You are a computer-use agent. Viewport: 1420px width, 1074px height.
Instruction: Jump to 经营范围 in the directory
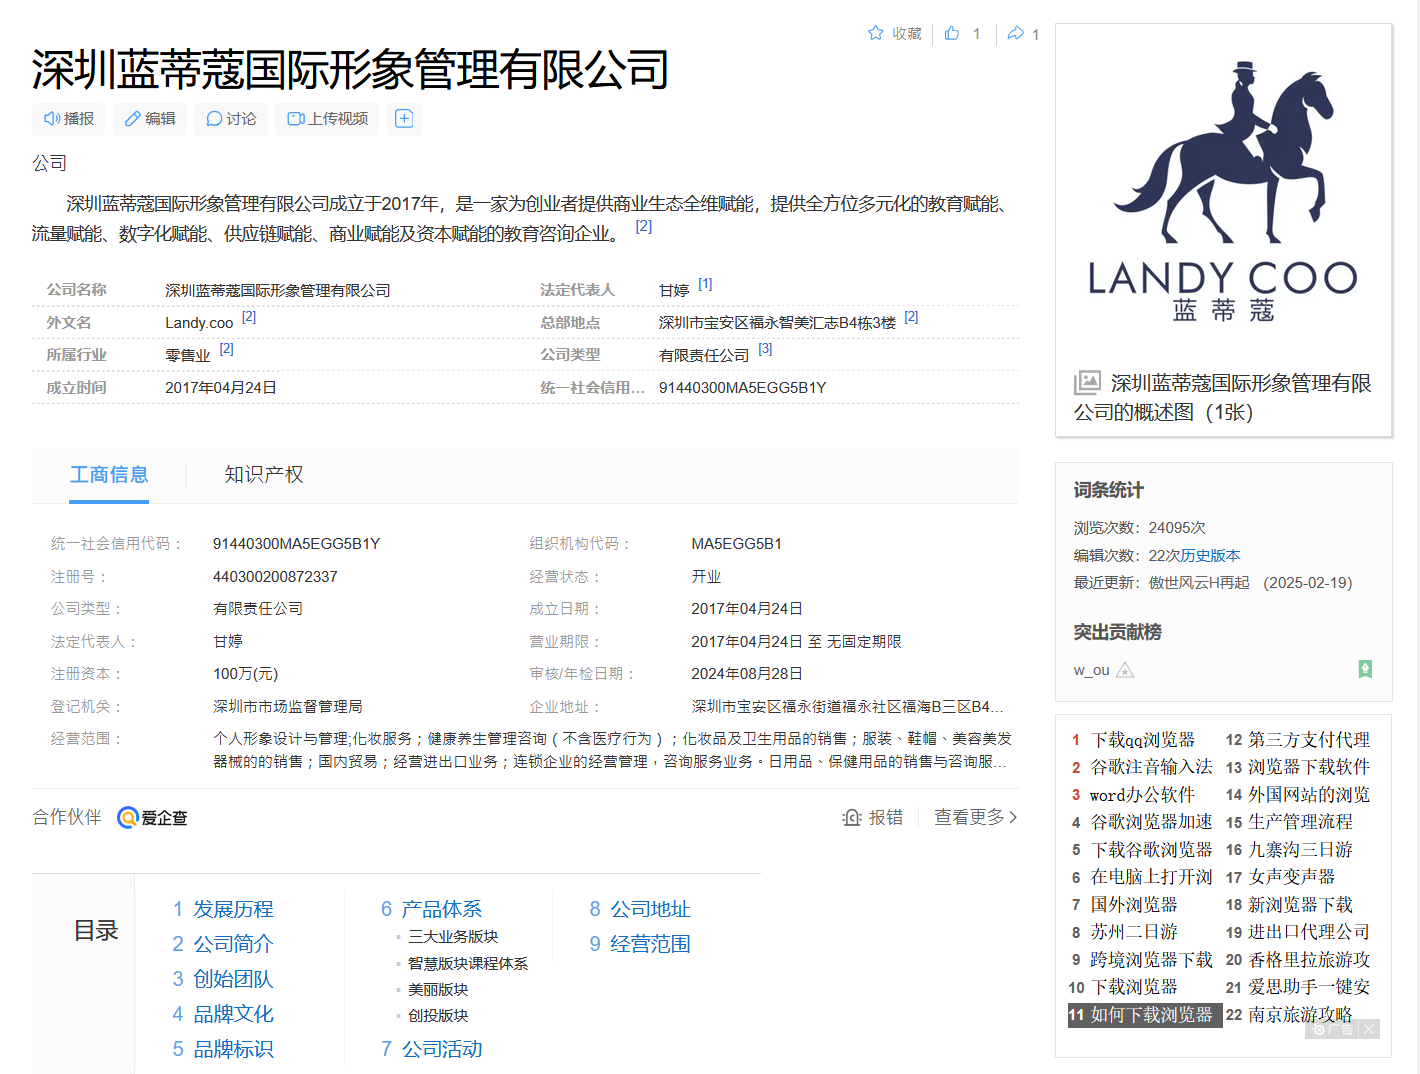point(651,944)
